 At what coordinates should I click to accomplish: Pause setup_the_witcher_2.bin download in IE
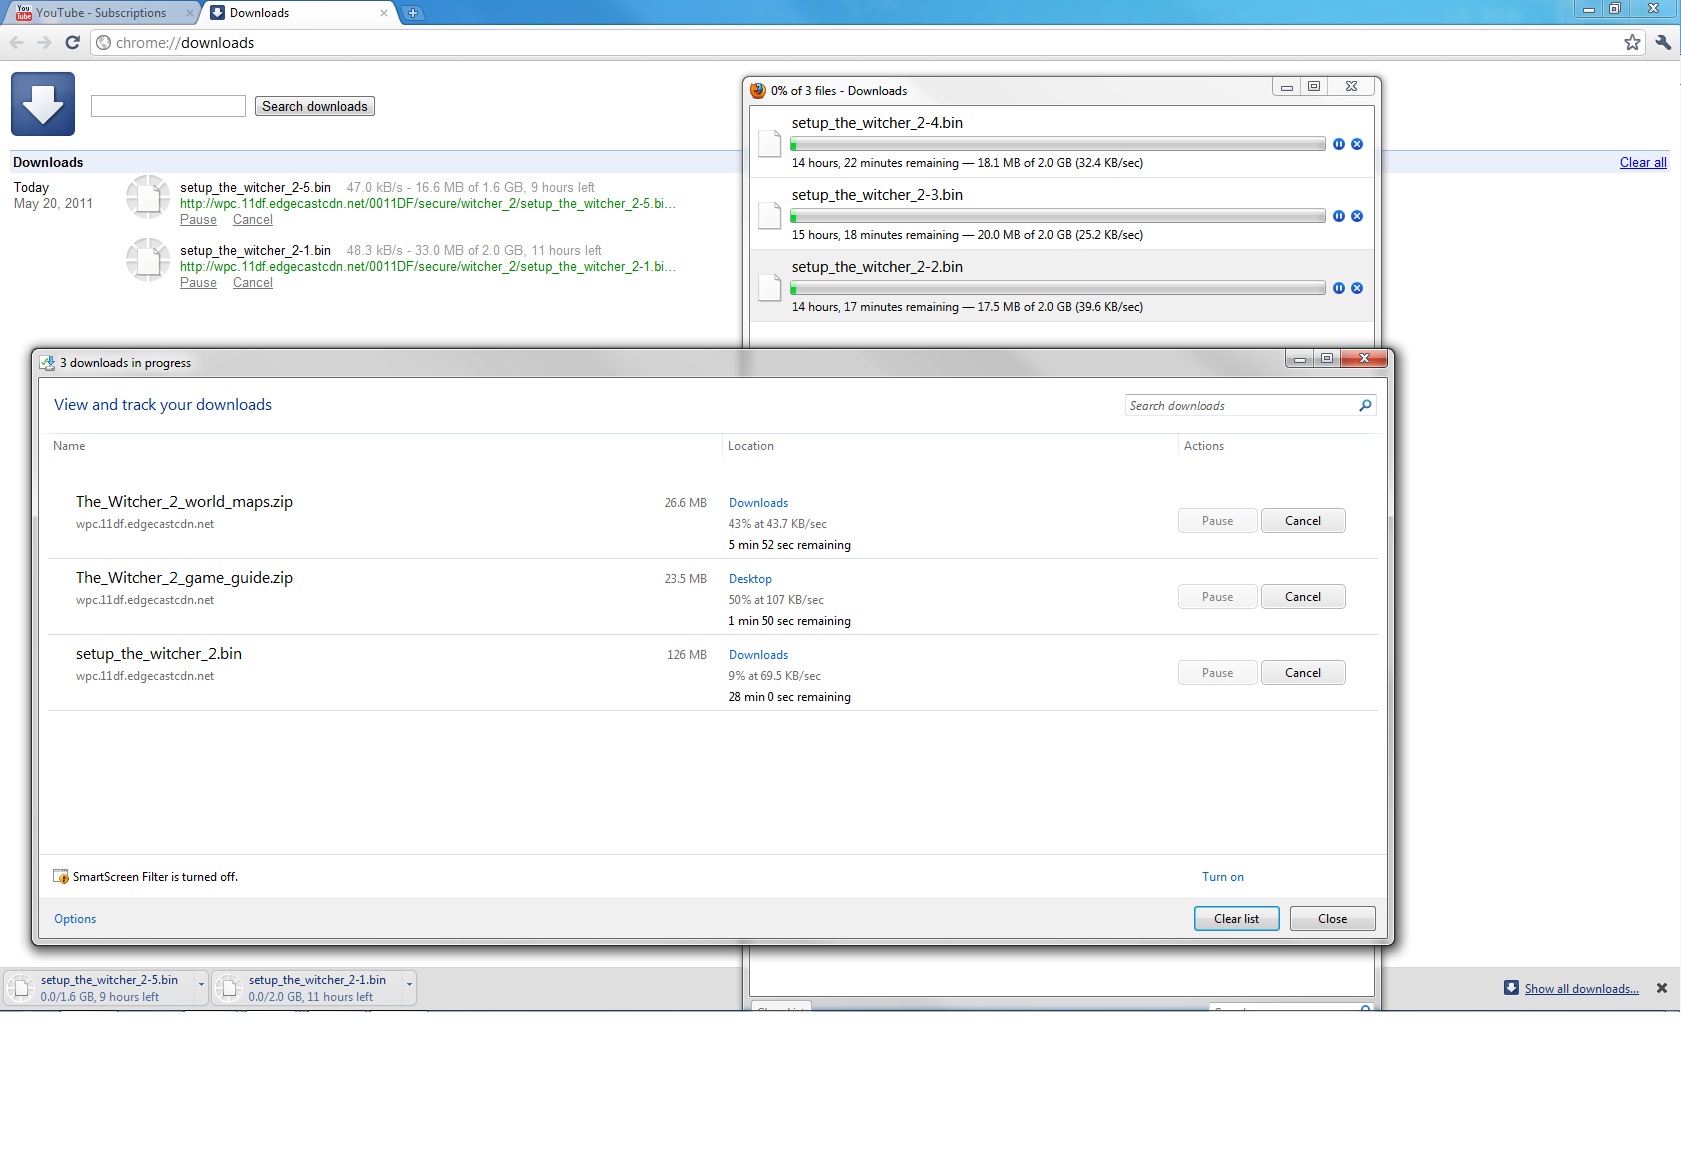(x=1217, y=673)
